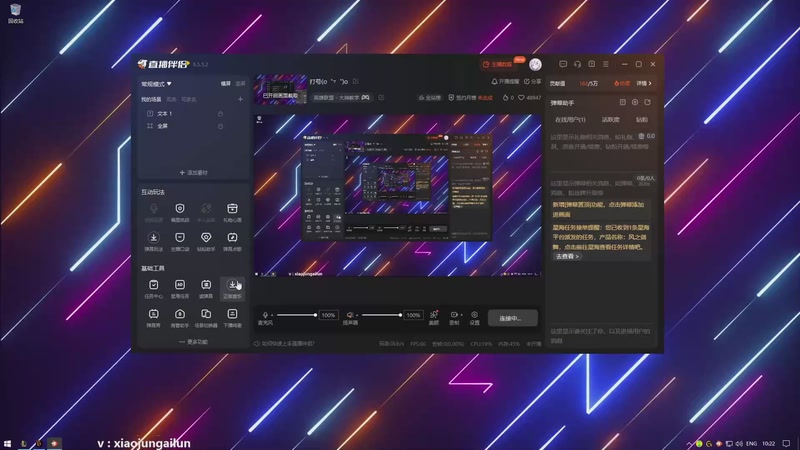This screenshot has width=800, height=450.
Task: Mute the speaker via its icon
Action: pyautogui.click(x=349, y=315)
